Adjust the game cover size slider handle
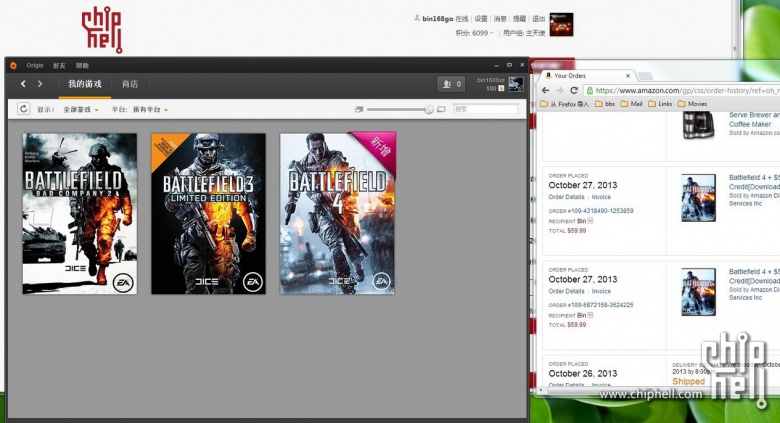 point(429,109)
